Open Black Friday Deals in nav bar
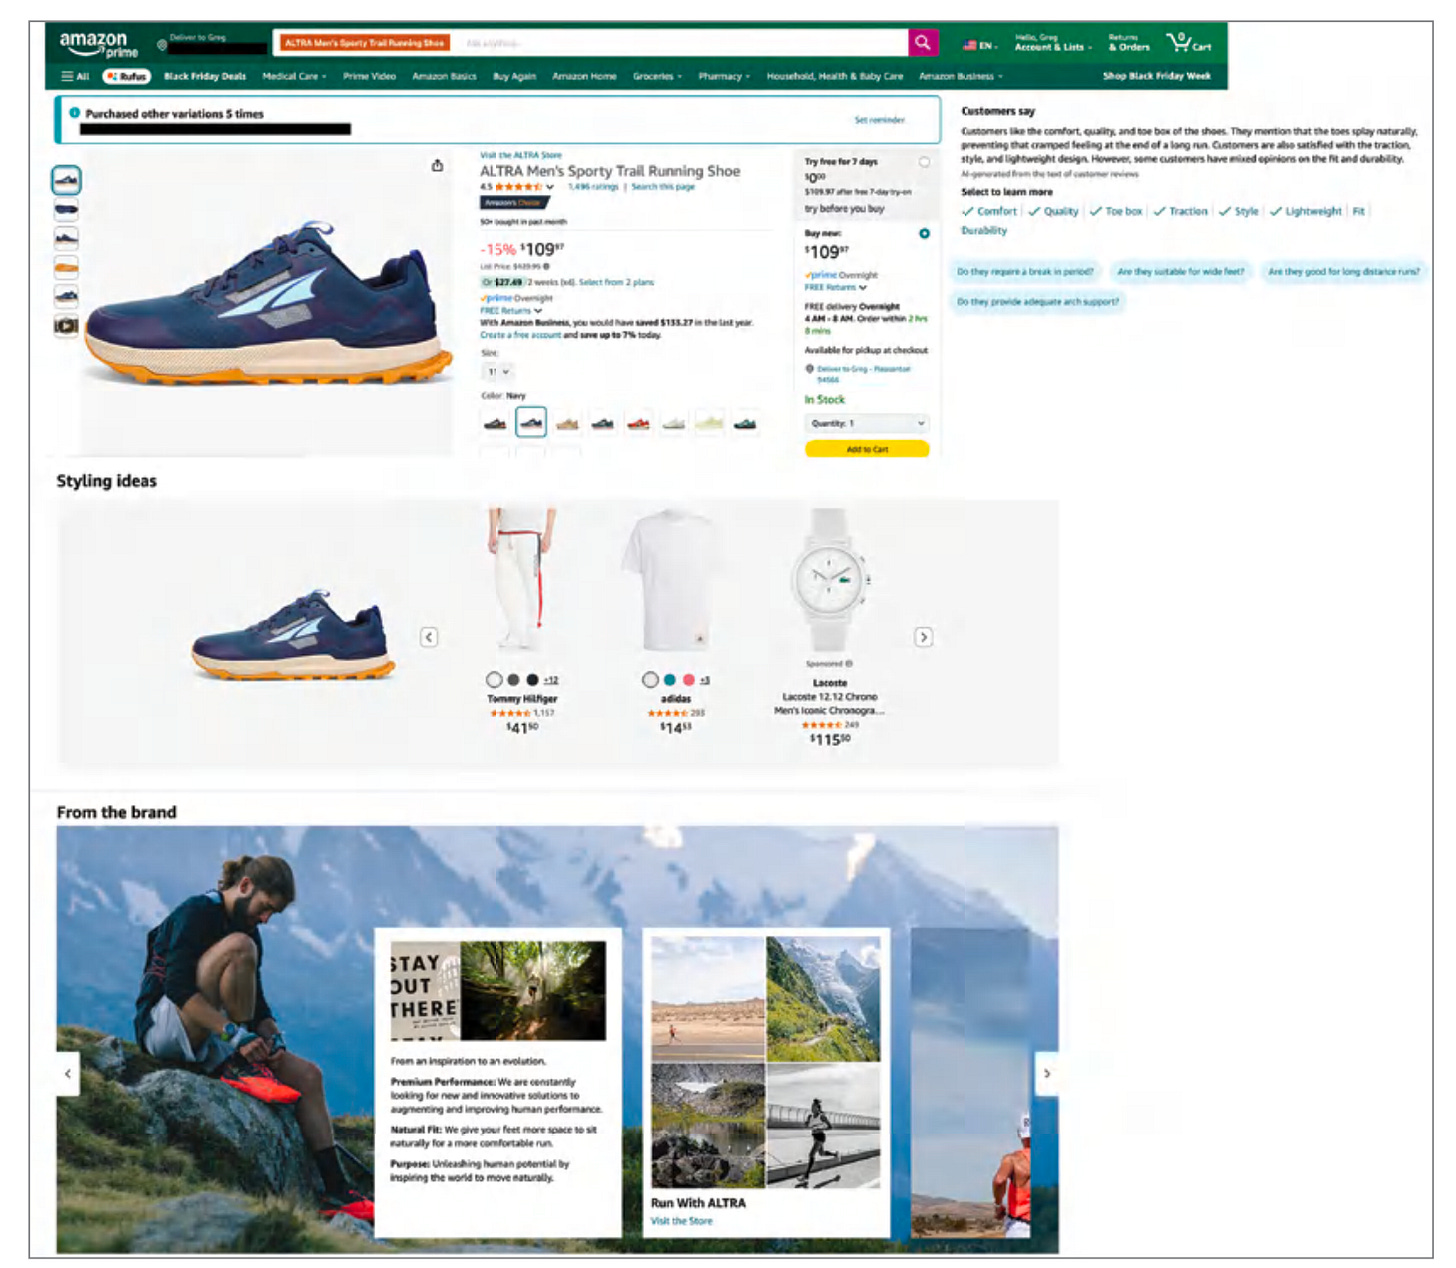The height and width of the screenshot is (1268, 1456). [204, 76]
